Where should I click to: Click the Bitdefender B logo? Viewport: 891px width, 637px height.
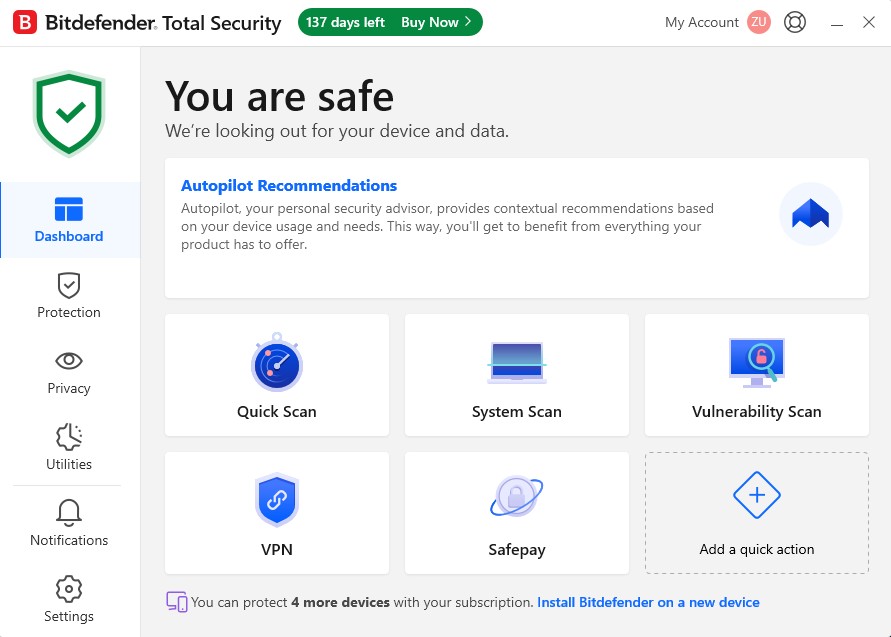25,22
